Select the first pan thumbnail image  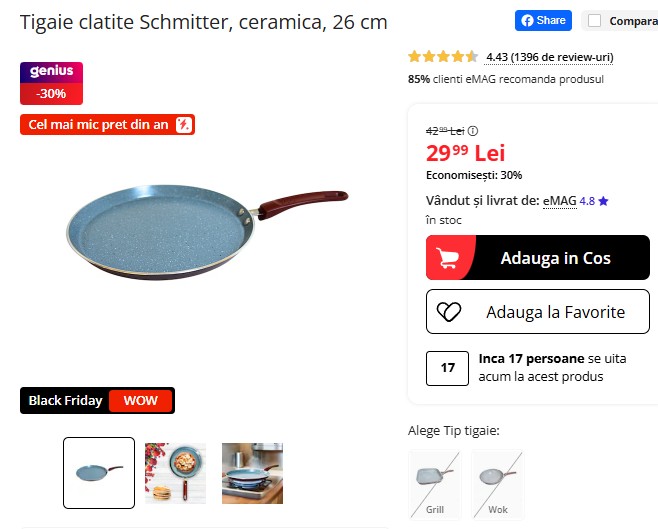tap(99, 473)
